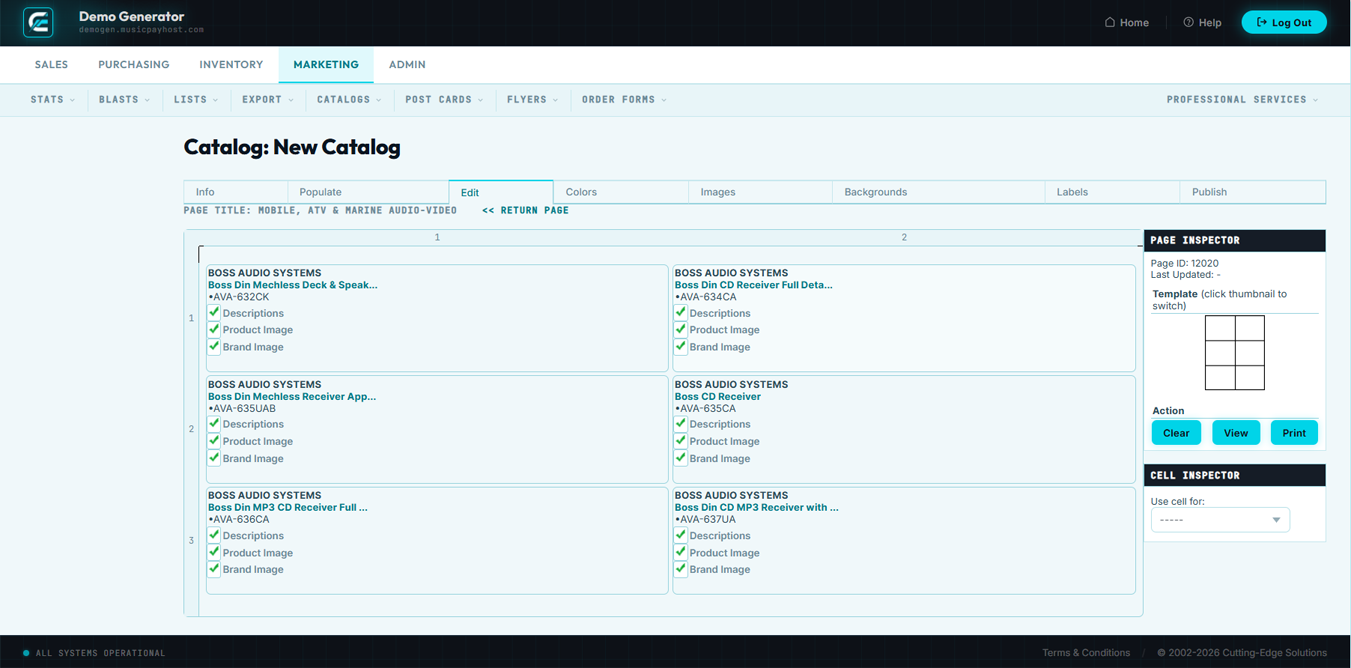Toggle Descriptions checkbox for AVA-632CK
The image size is (1351, 668).
pos(214,312)
